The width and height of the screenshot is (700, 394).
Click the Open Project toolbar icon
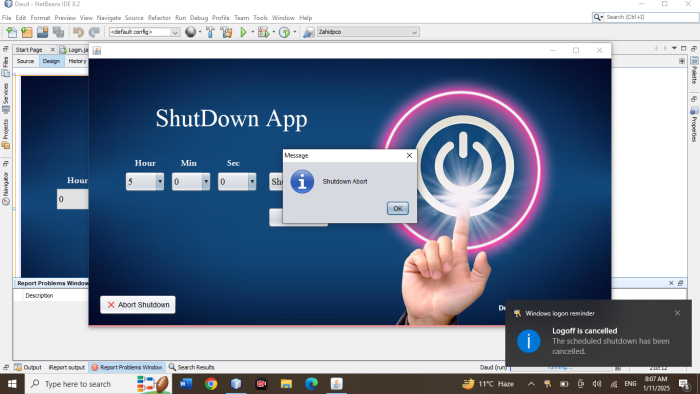[42, 32]
